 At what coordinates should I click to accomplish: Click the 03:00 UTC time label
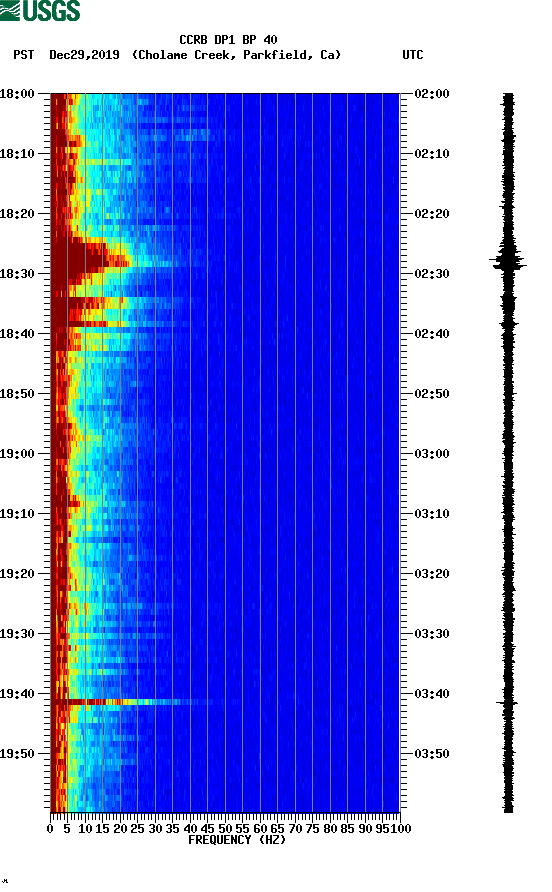coord(432,453)
